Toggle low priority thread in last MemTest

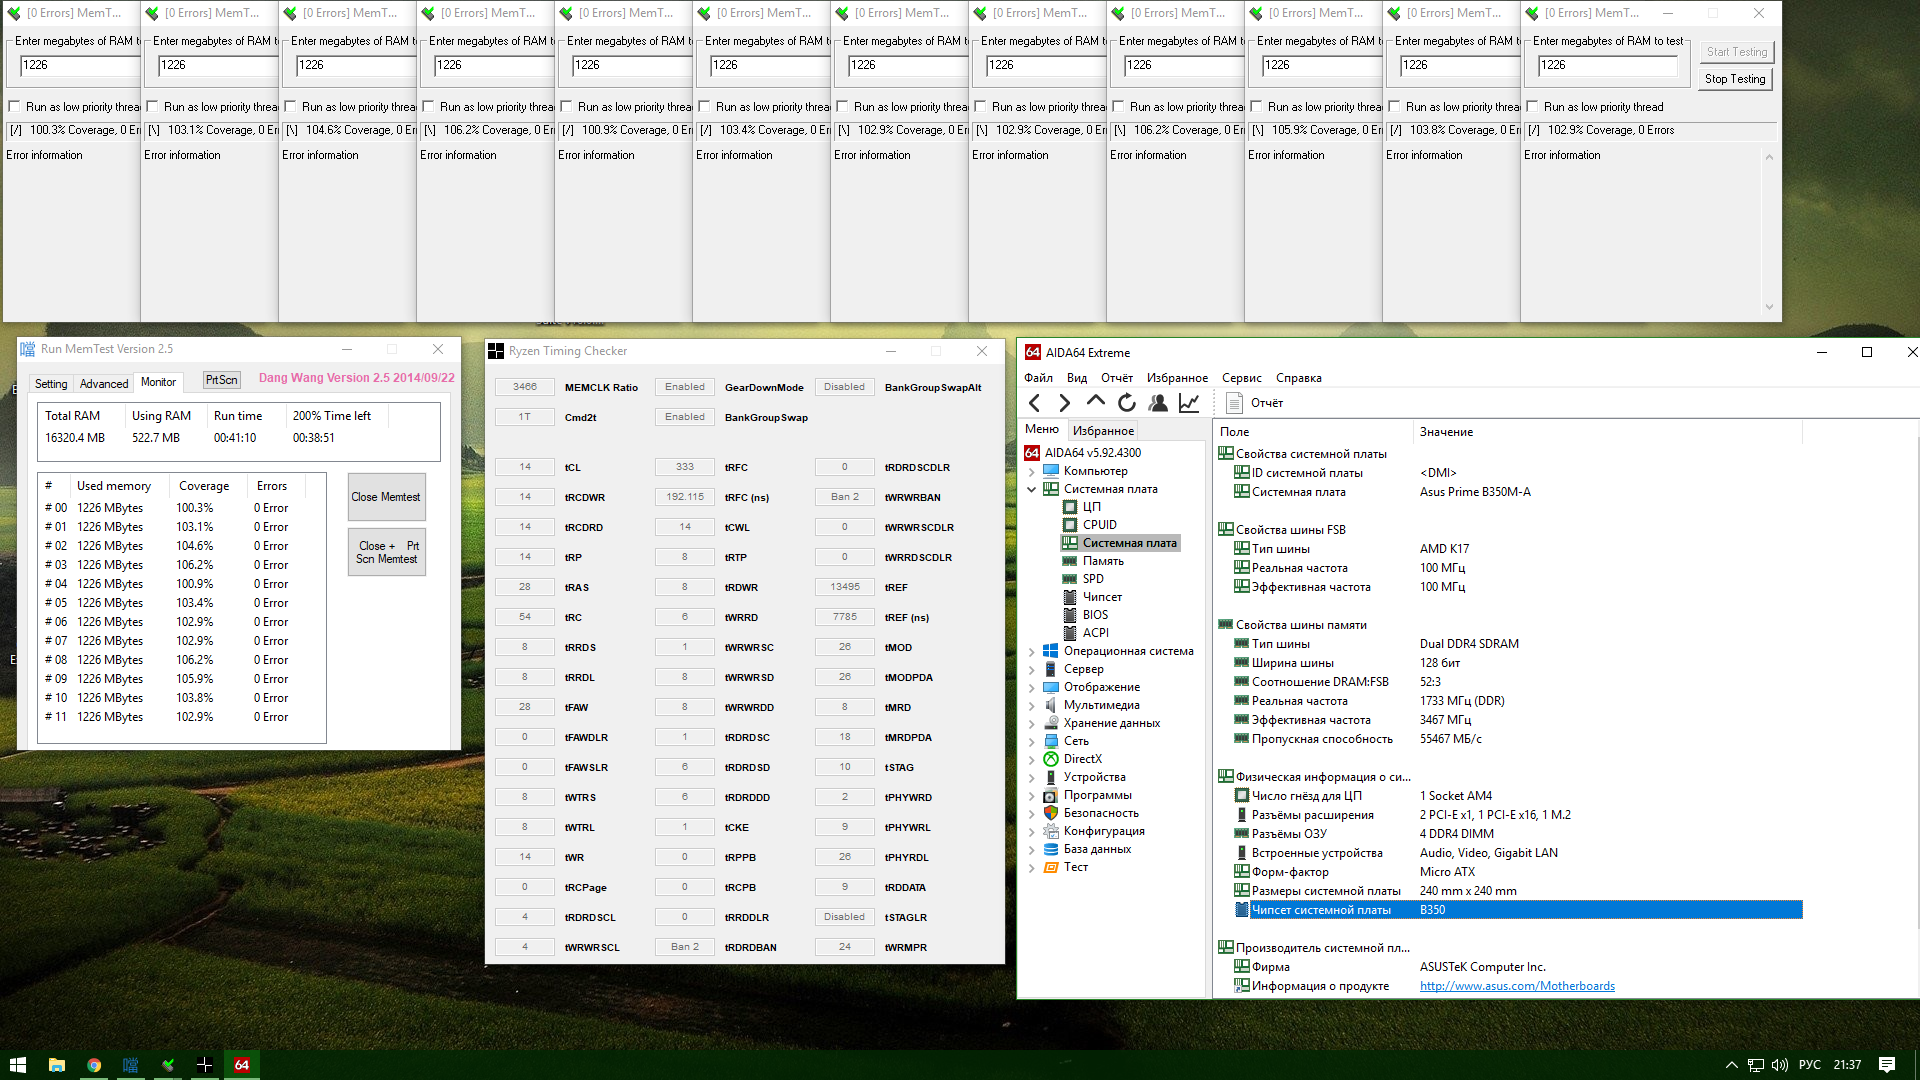click(x=1532, y=107)
